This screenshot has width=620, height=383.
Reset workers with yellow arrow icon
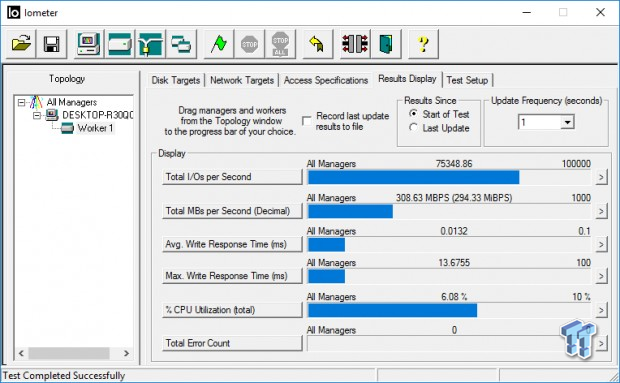[318, 44]
